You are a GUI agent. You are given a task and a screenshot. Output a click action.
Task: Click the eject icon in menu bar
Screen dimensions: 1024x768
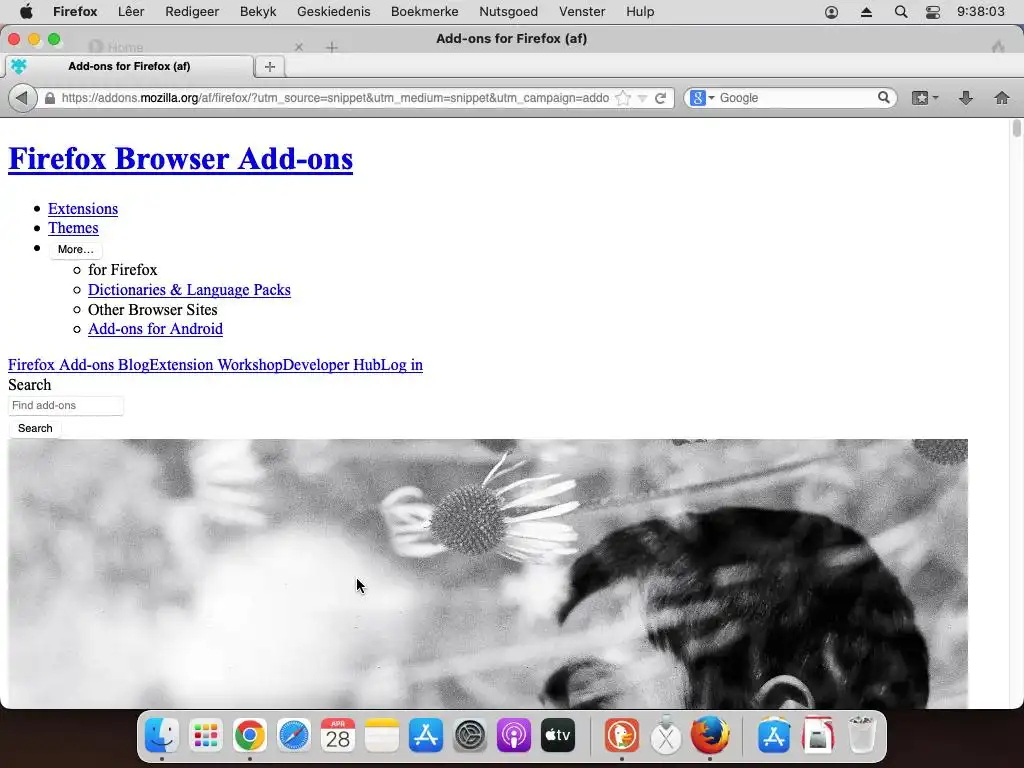pyautogui.click(x=866, y=12)
